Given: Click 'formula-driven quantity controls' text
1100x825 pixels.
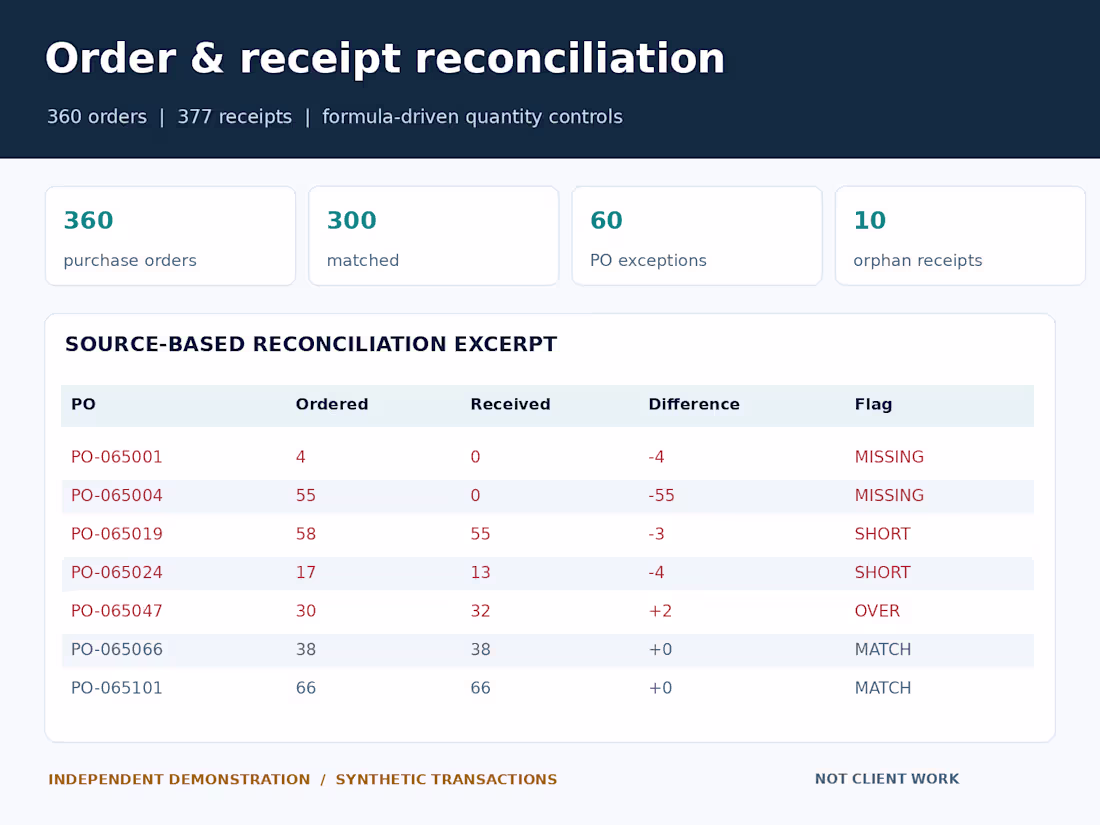Looking at the screenshot, I should coord(472,116).
